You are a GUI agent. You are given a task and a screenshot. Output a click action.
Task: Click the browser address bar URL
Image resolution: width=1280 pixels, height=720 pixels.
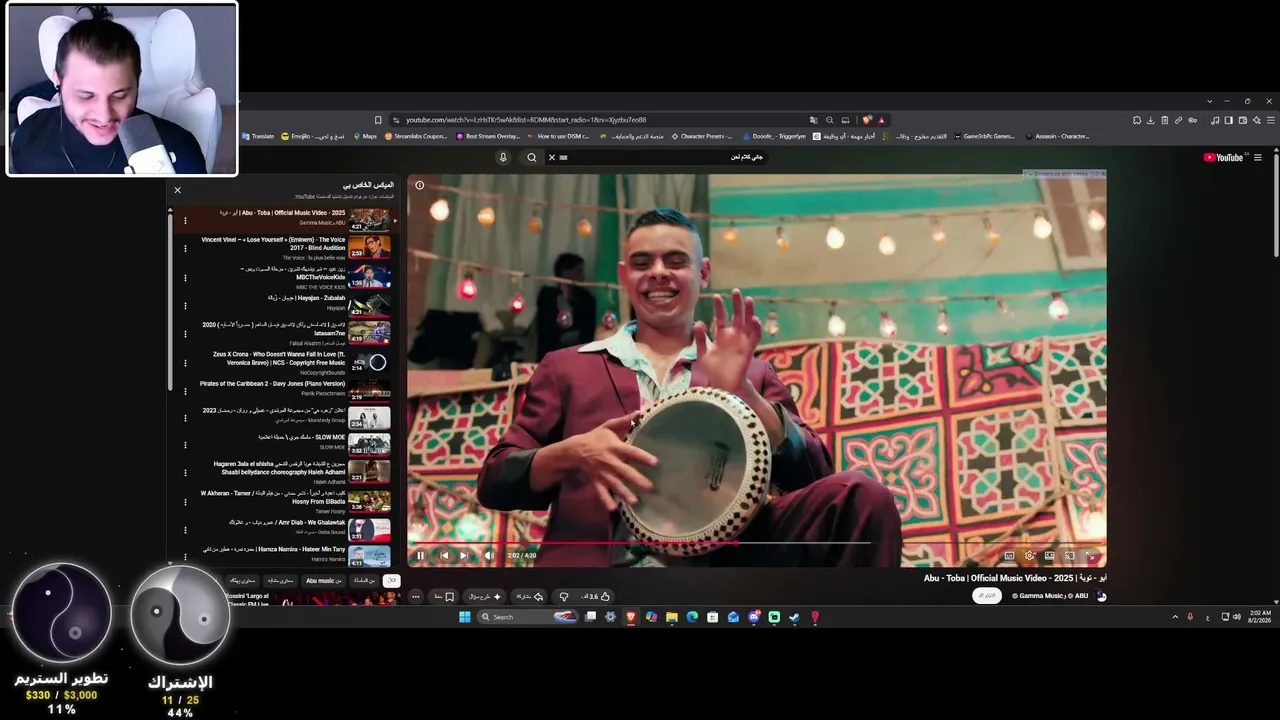click(x=526, y=120)
